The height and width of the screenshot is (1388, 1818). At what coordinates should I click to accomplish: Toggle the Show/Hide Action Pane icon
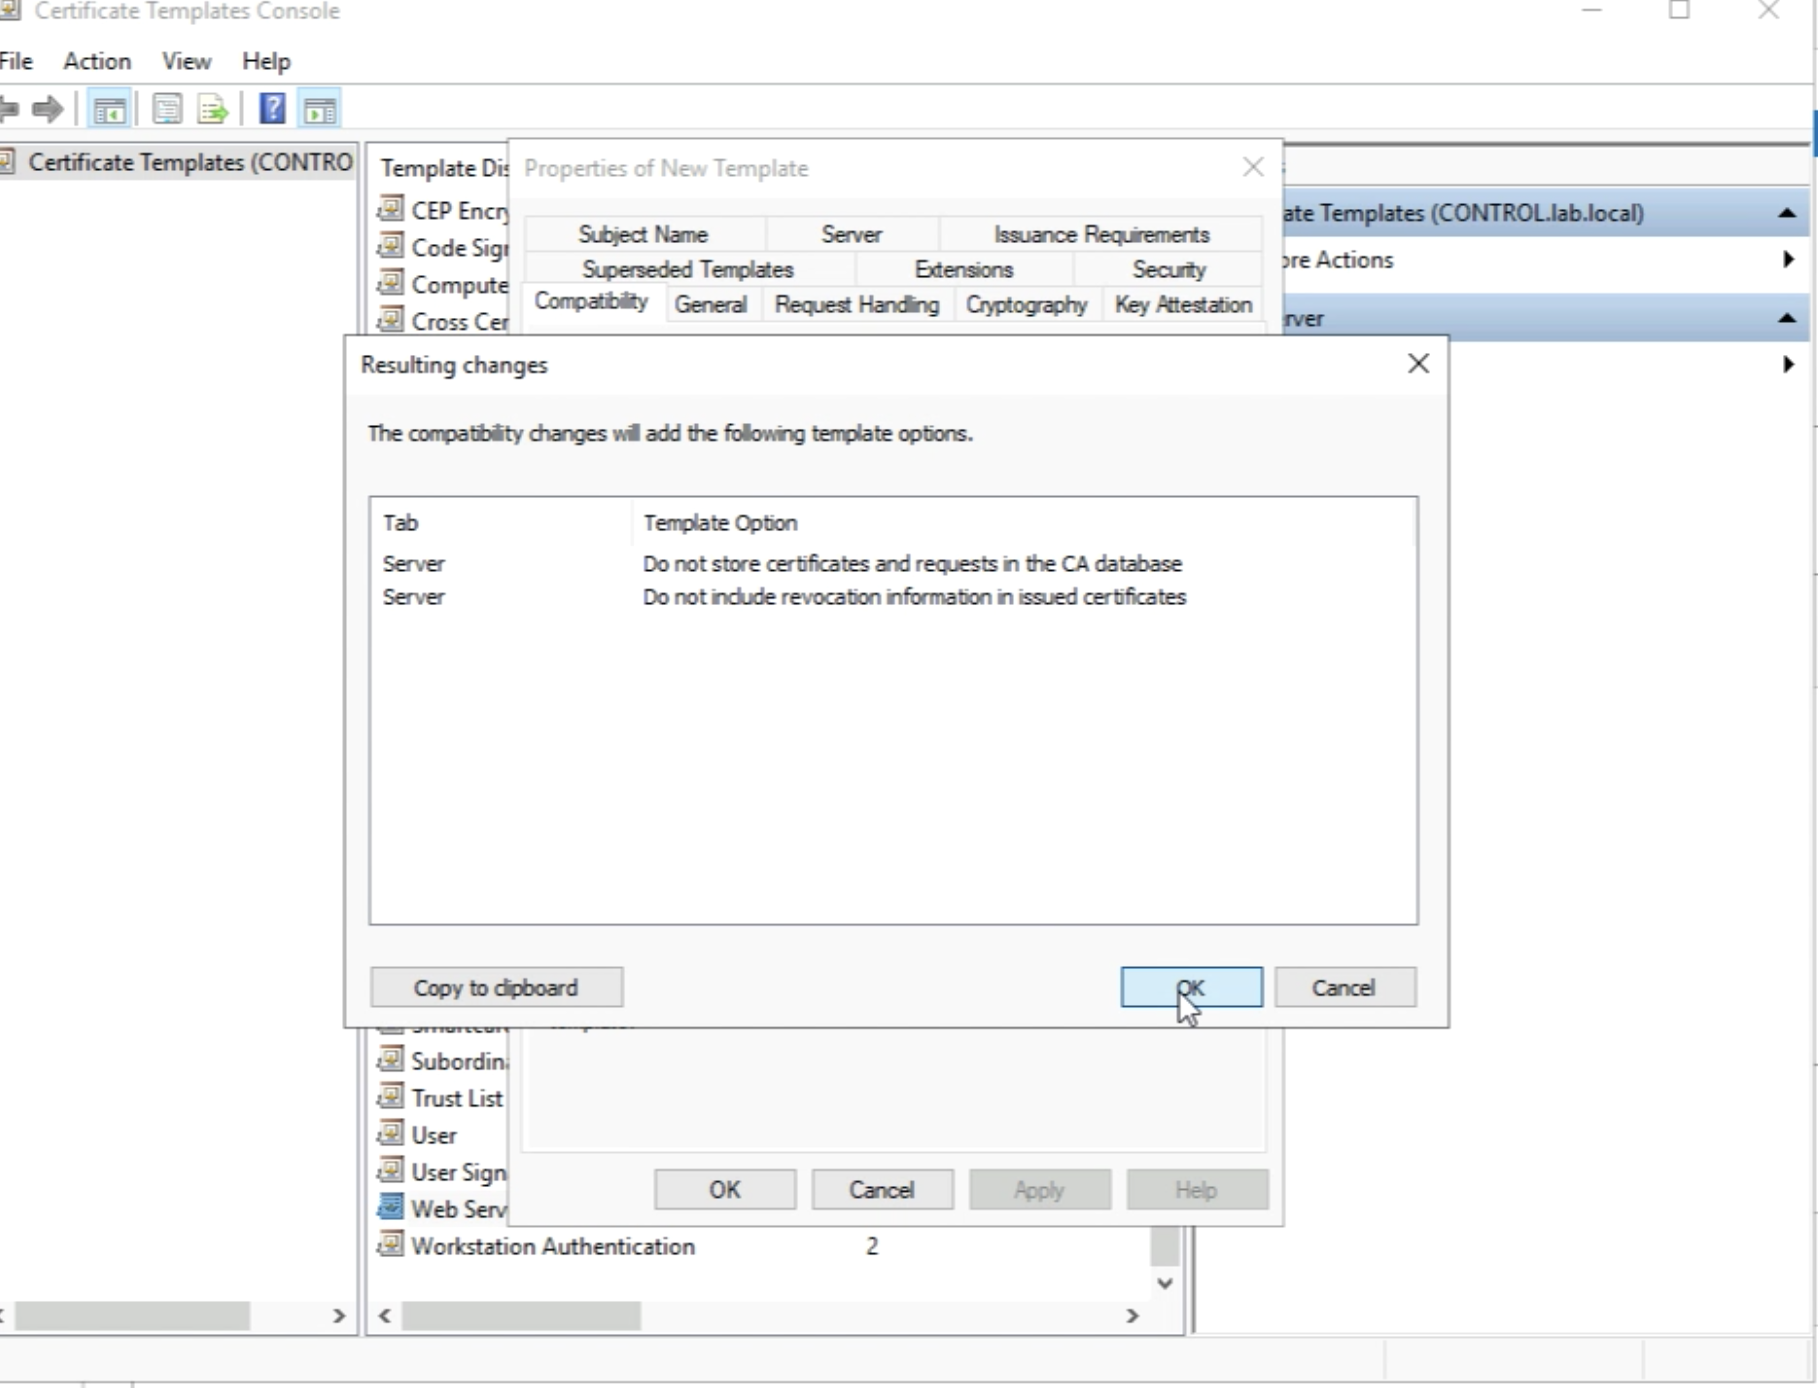click(x=320, y=109)
